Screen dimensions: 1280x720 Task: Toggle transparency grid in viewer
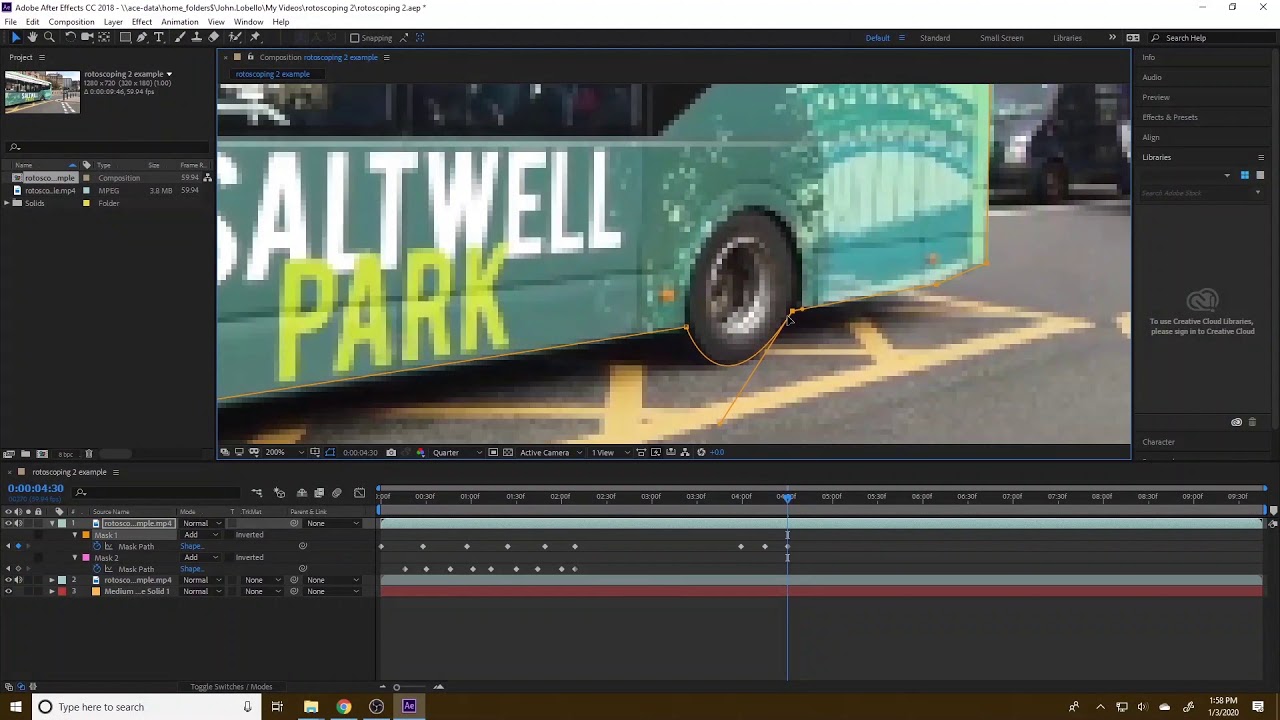coord(508,452)
